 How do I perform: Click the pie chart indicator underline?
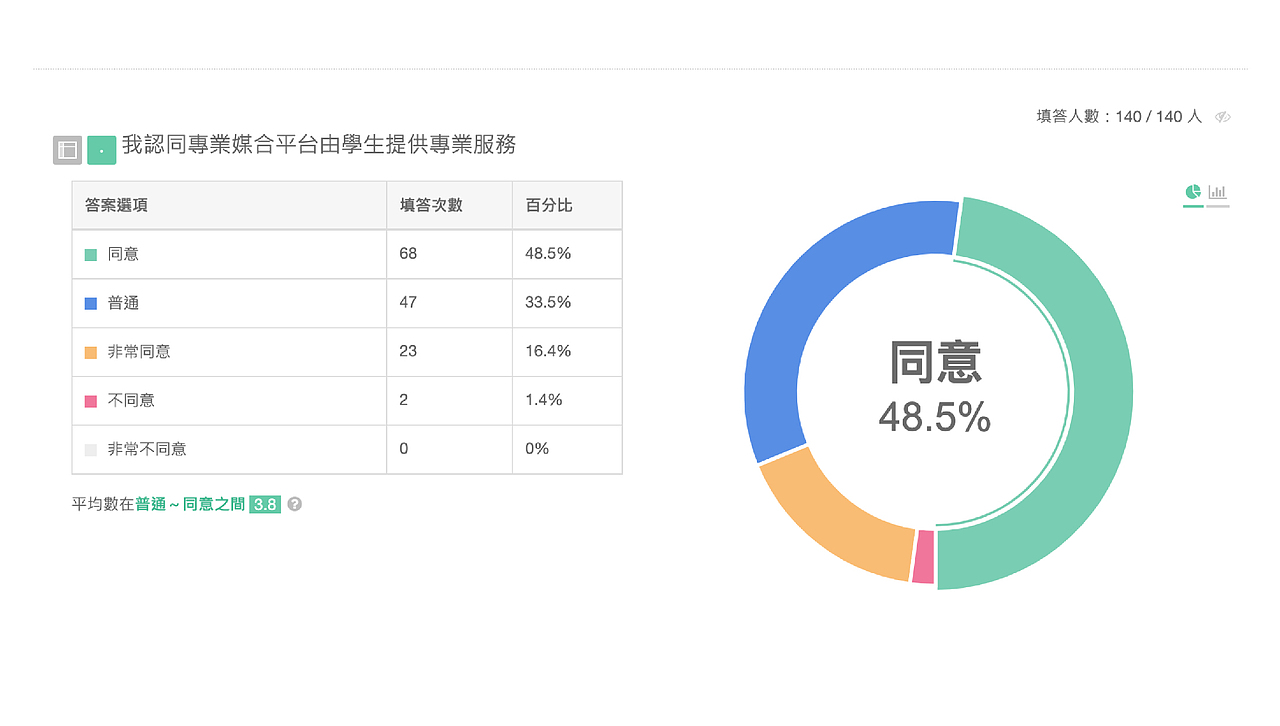click(1193, 206)
